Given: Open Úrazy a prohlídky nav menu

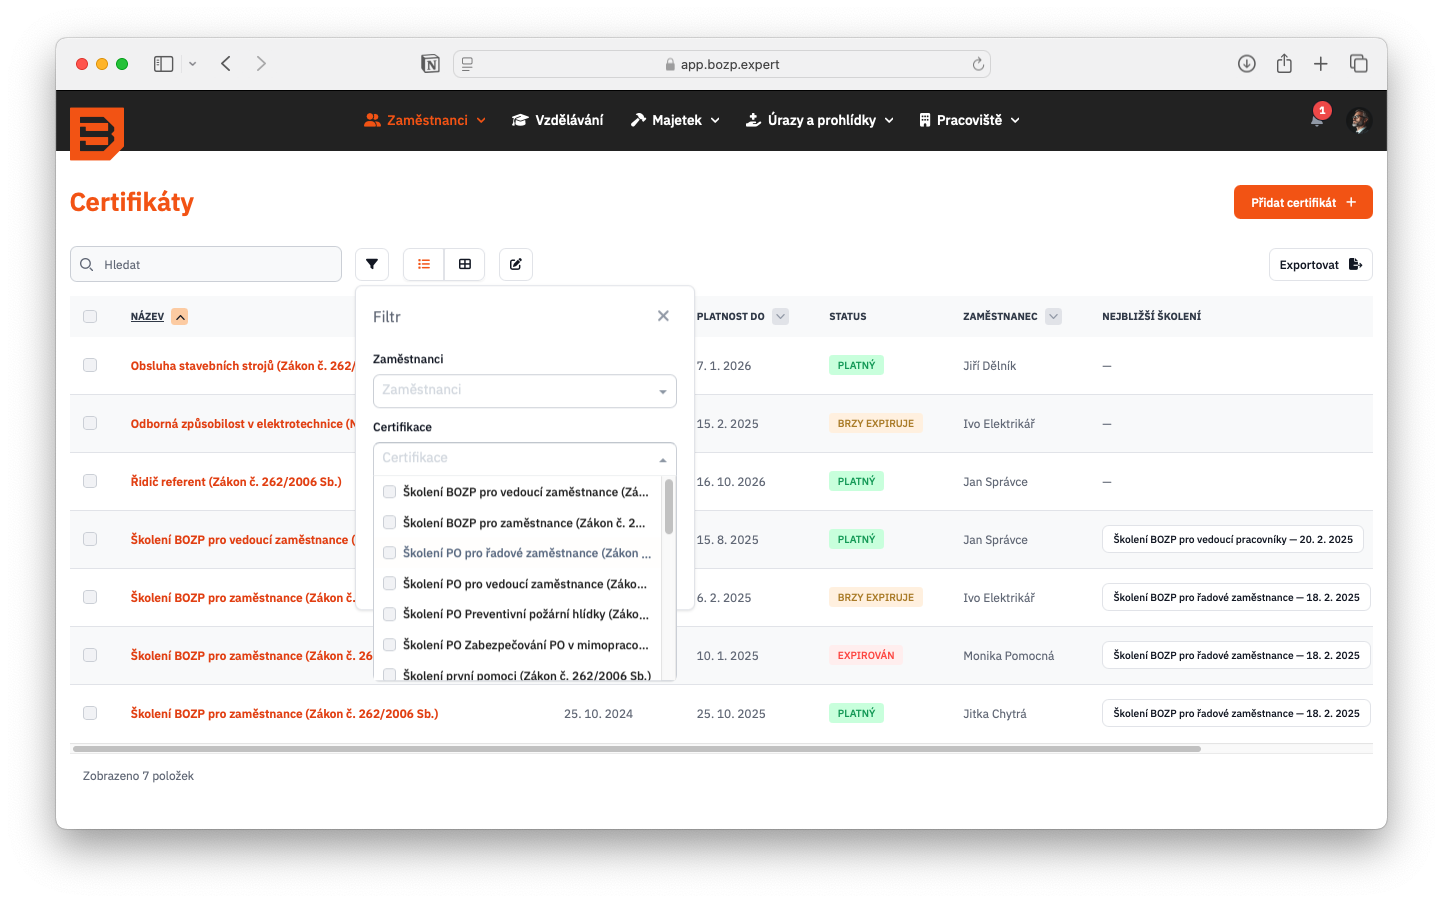Looking at the screenshot, I should click(x=820, y=120).
